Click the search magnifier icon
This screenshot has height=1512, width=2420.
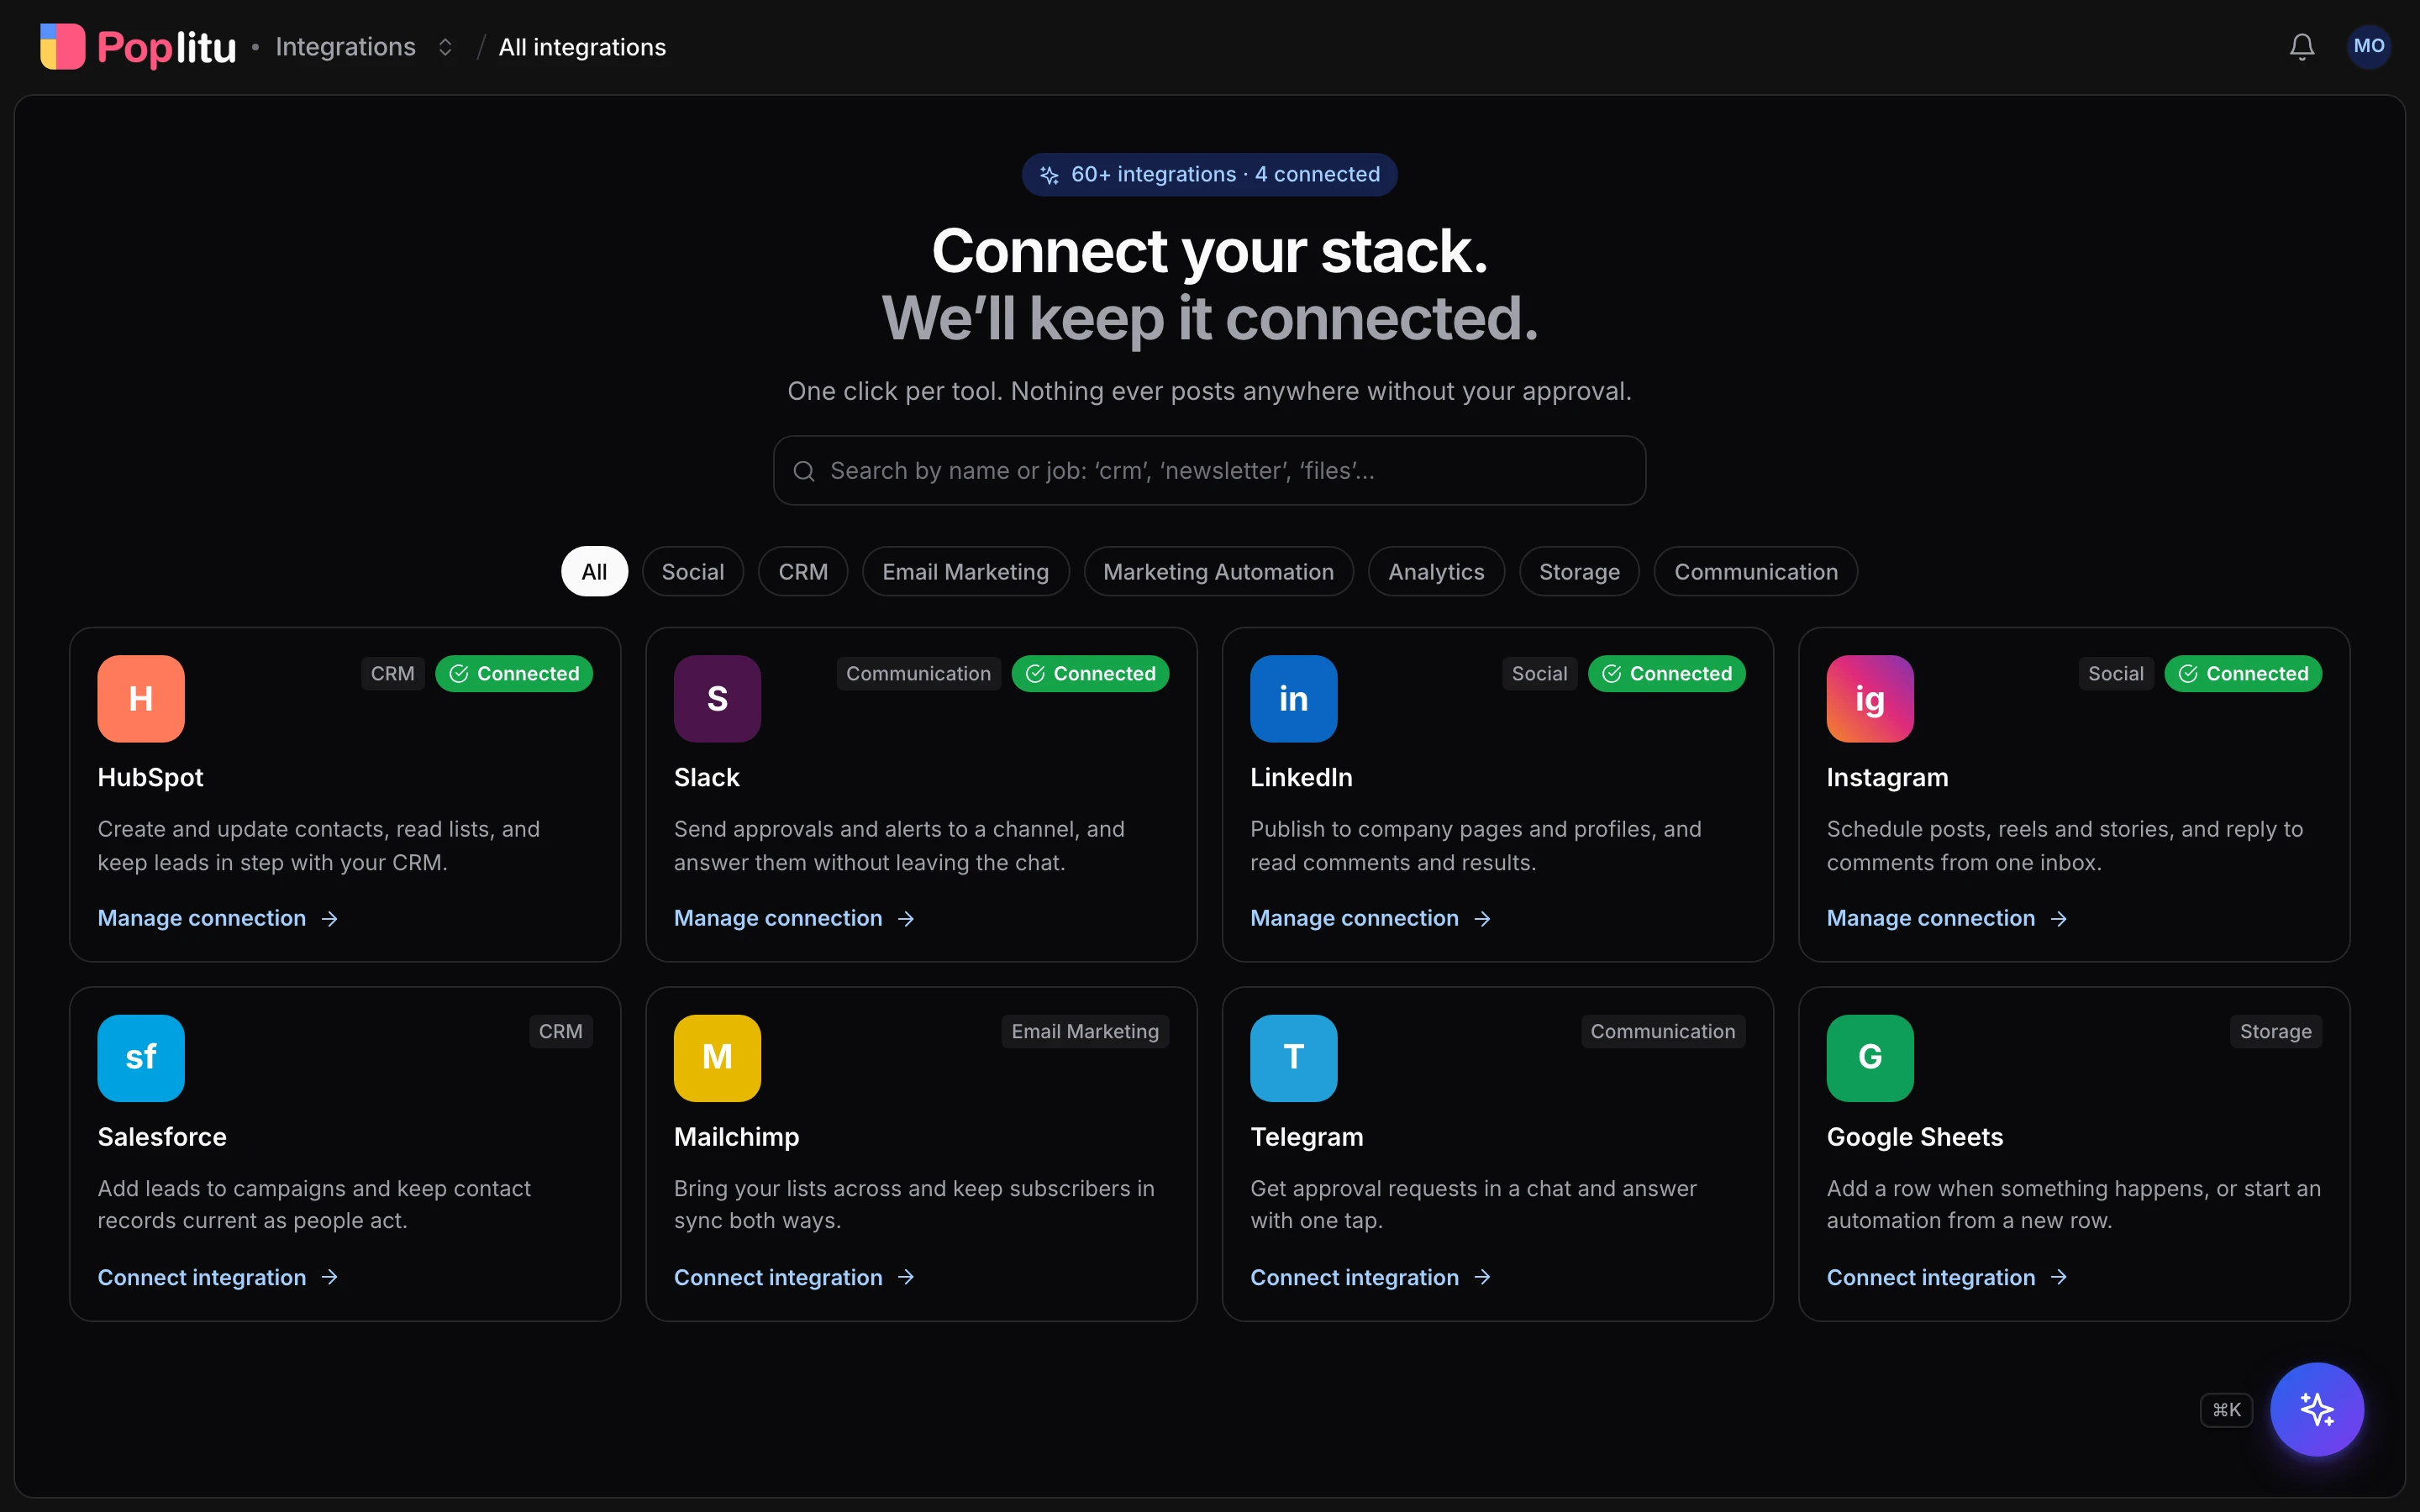[804, 471]
